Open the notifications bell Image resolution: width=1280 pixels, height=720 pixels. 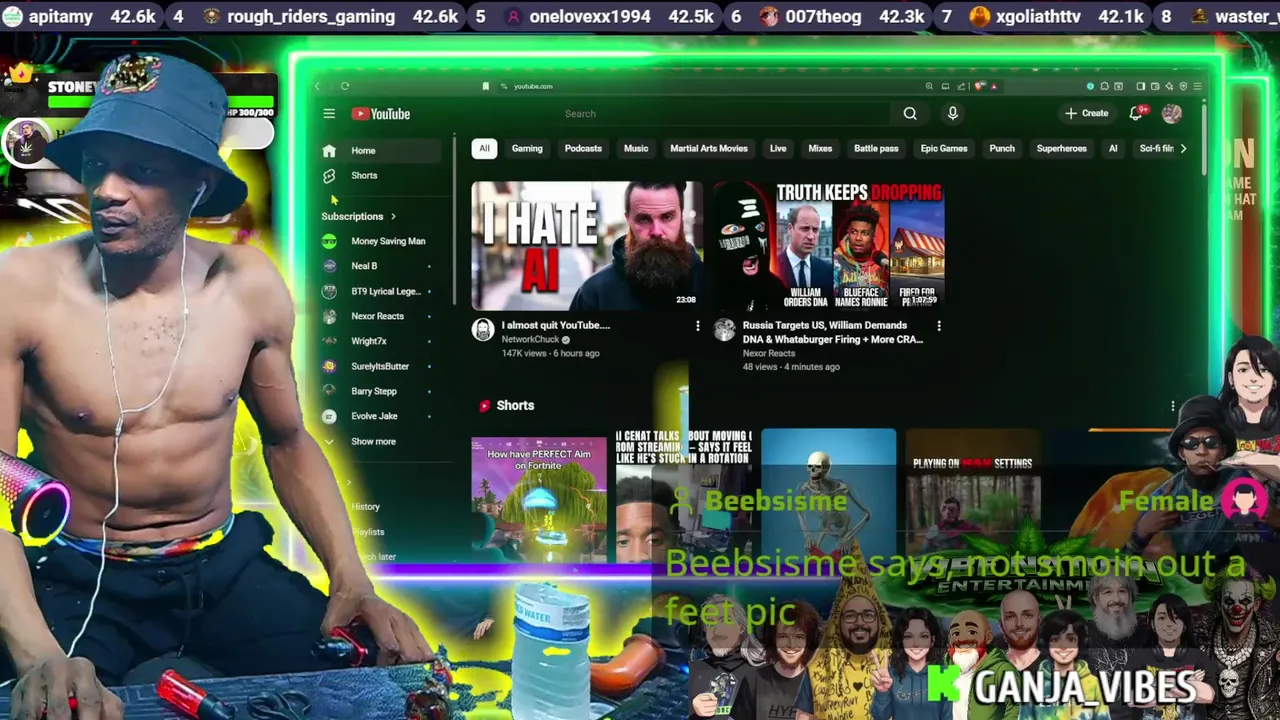(1136, 113)
